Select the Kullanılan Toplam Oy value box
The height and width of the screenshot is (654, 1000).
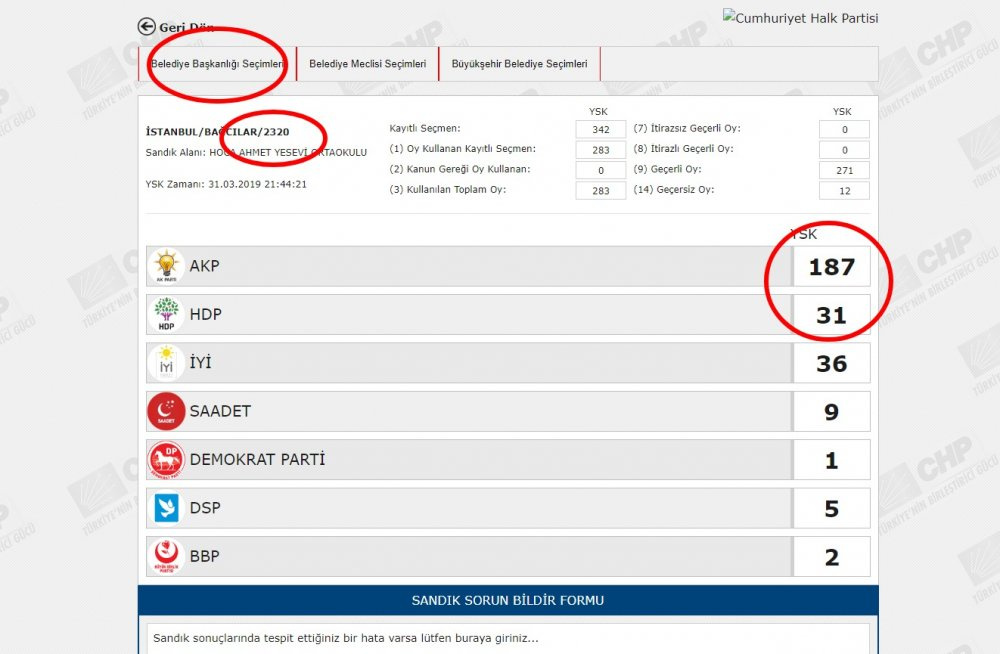coord(601,191)
